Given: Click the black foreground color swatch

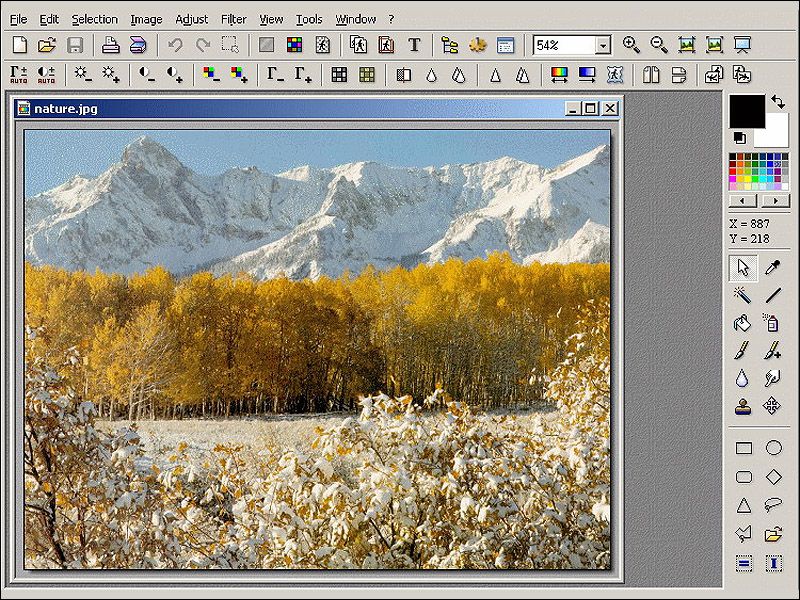Looking at the screenshot, I should coord(746,110).
